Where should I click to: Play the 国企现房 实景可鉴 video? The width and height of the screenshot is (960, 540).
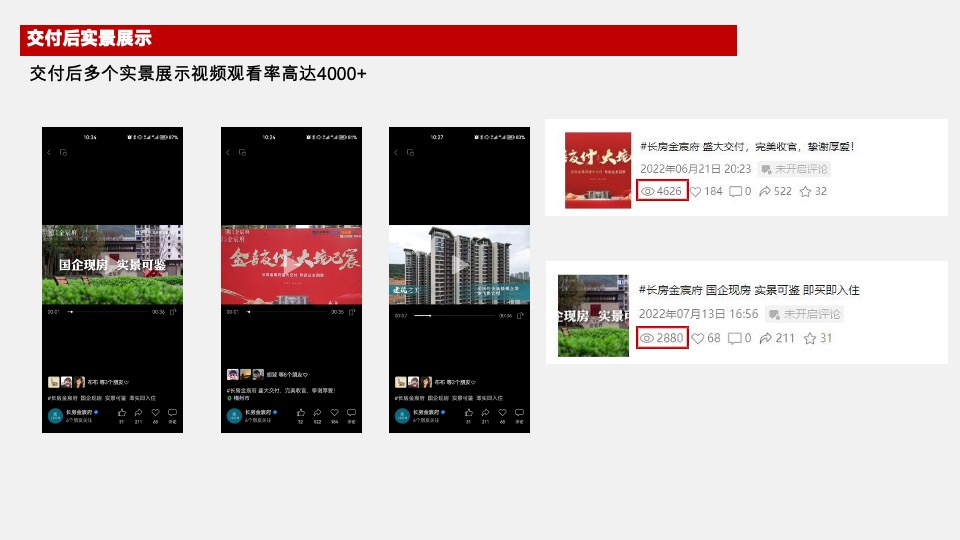tap(112, 264)
